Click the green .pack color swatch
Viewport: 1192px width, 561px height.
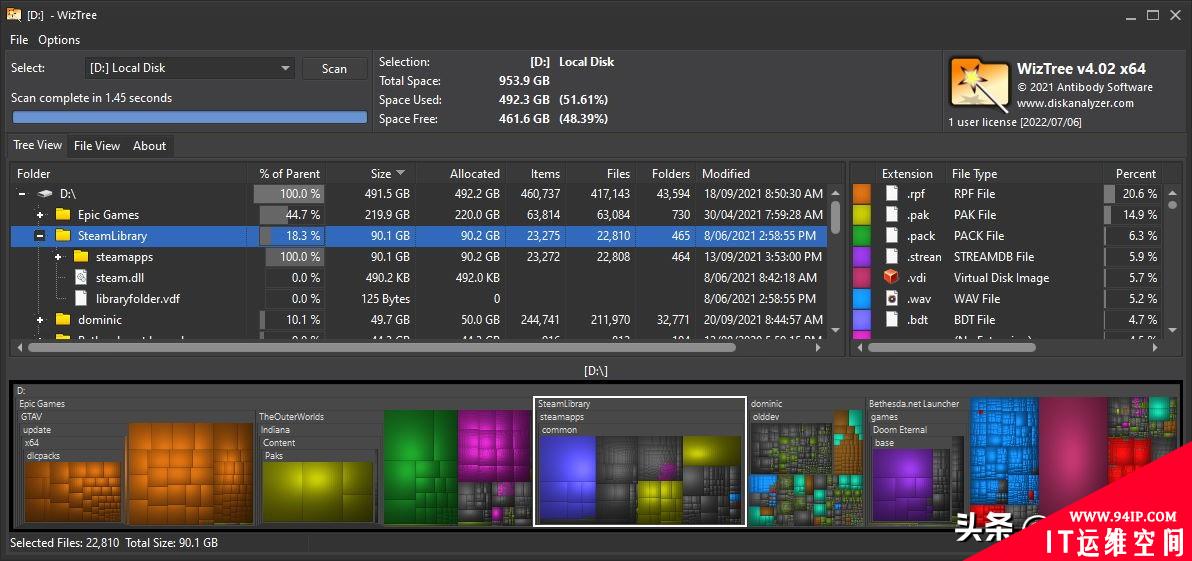point(861,236)
